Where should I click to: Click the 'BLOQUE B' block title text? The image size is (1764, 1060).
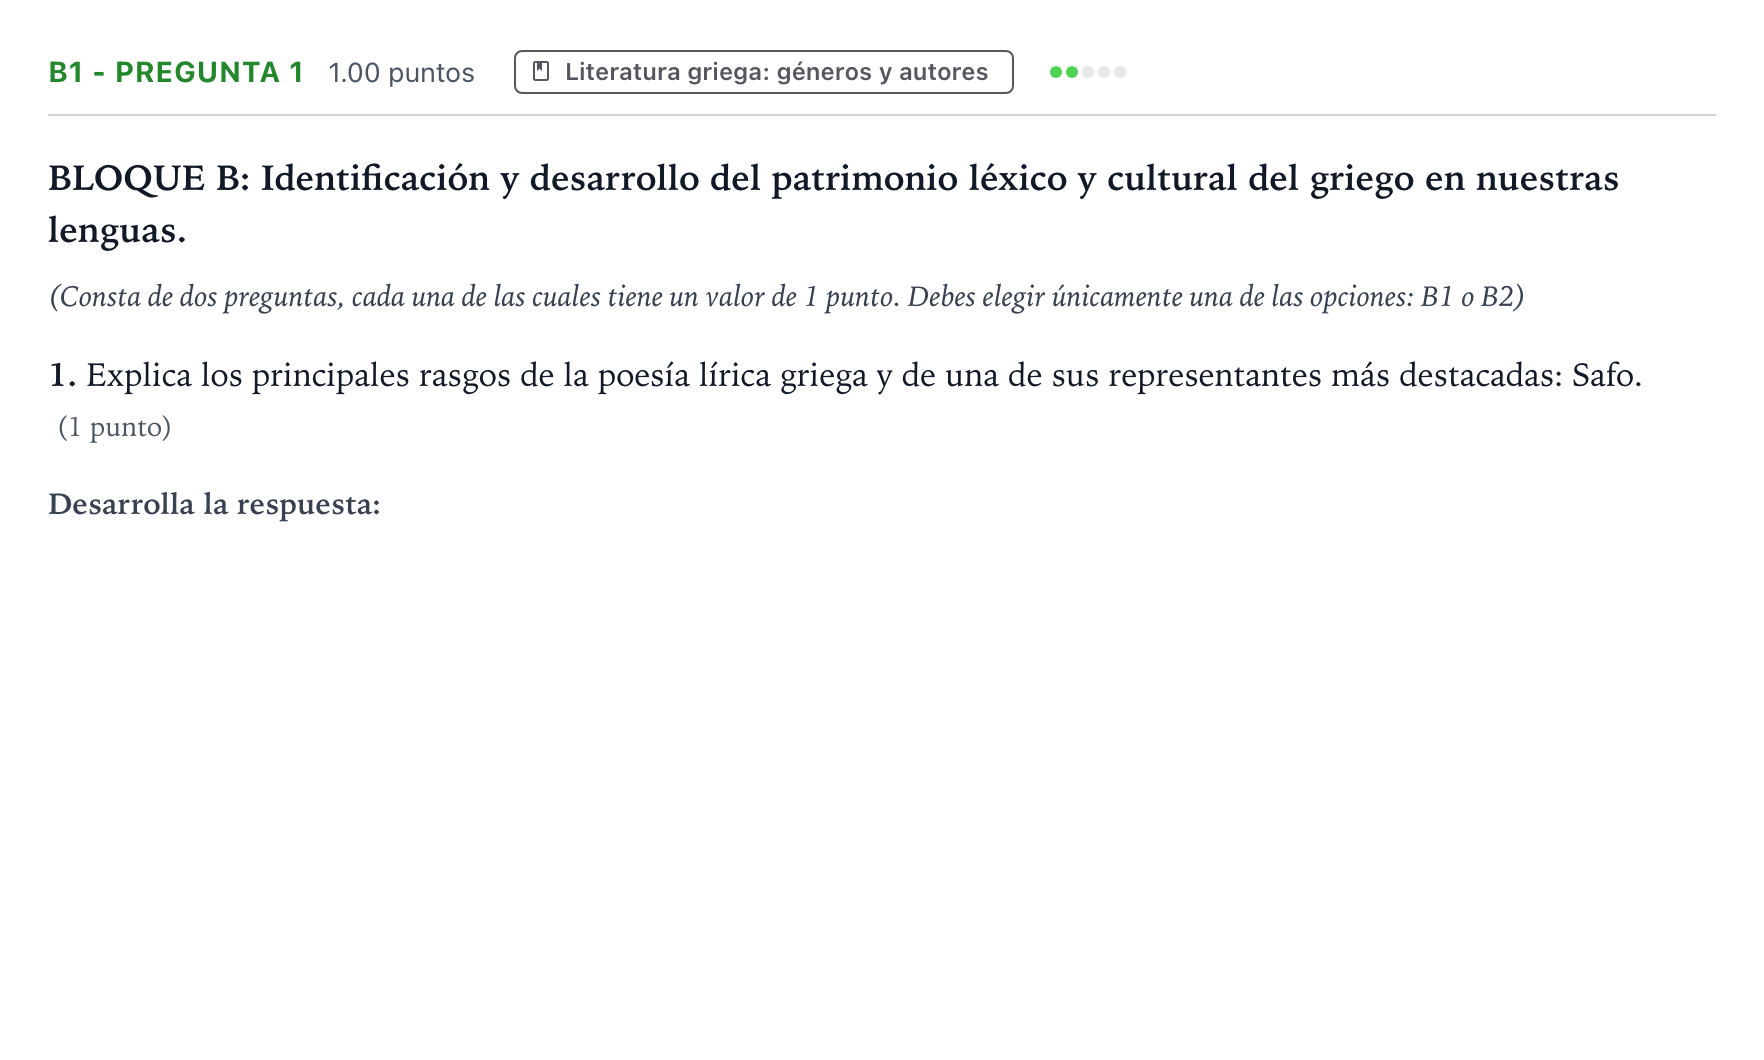[x=833, y=204]
